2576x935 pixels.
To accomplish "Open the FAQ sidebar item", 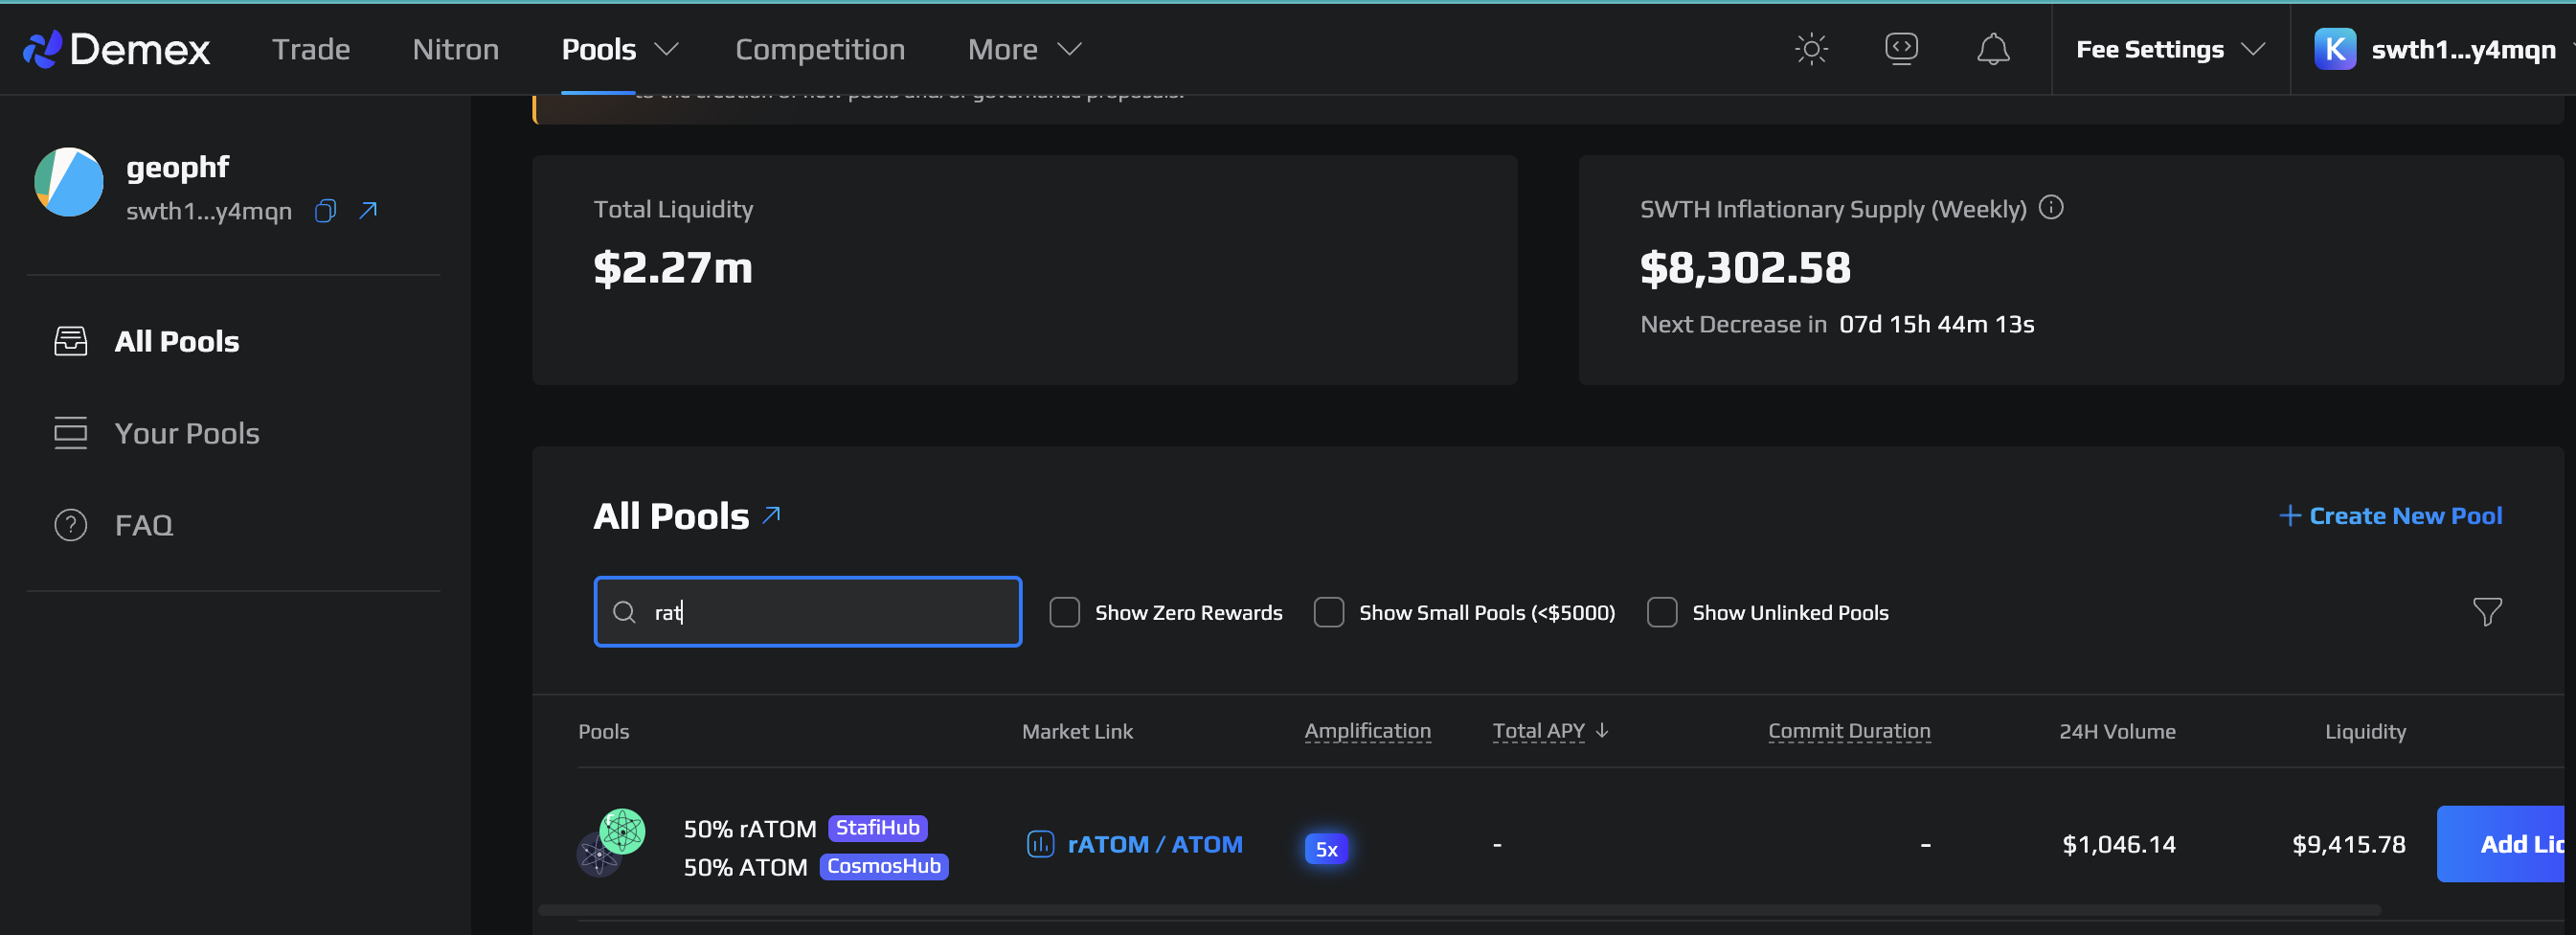I will 144,525.
